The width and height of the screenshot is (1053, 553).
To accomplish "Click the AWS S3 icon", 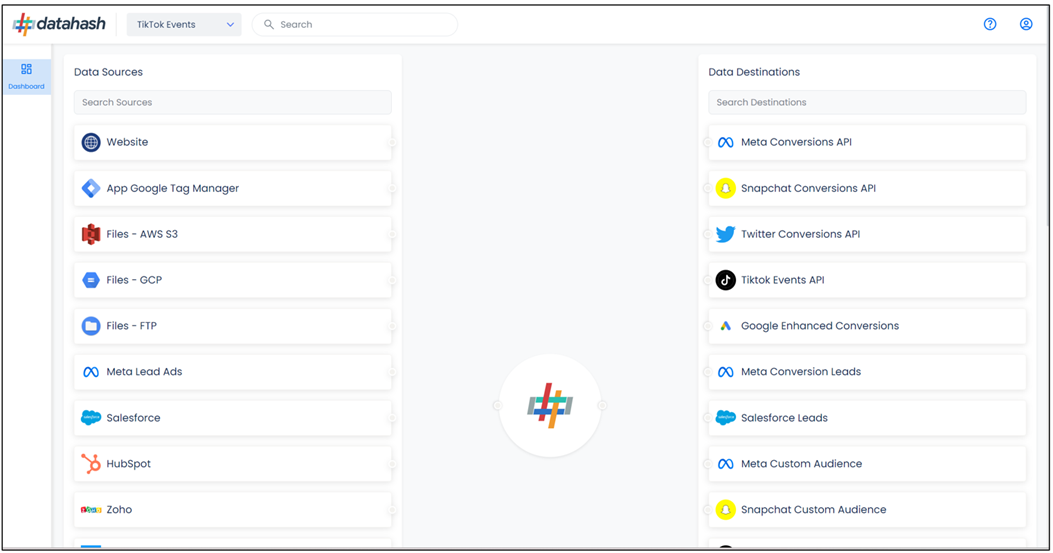I will [x=91, y=234].
